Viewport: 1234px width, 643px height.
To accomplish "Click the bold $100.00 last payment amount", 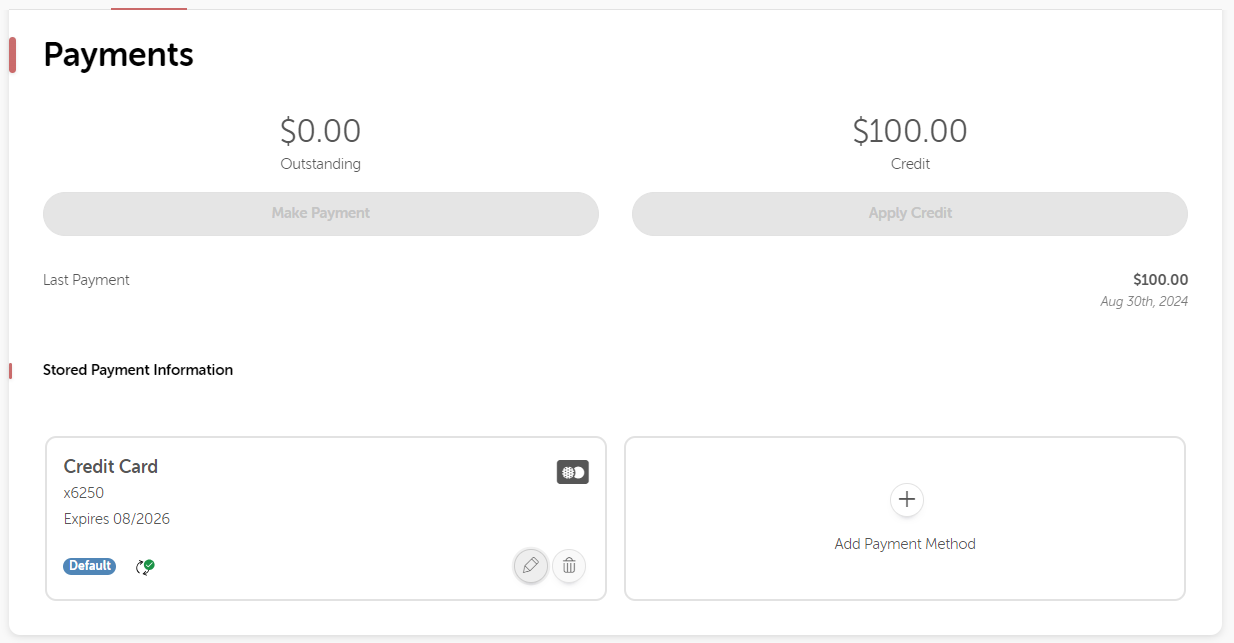I will (1161, 280).
